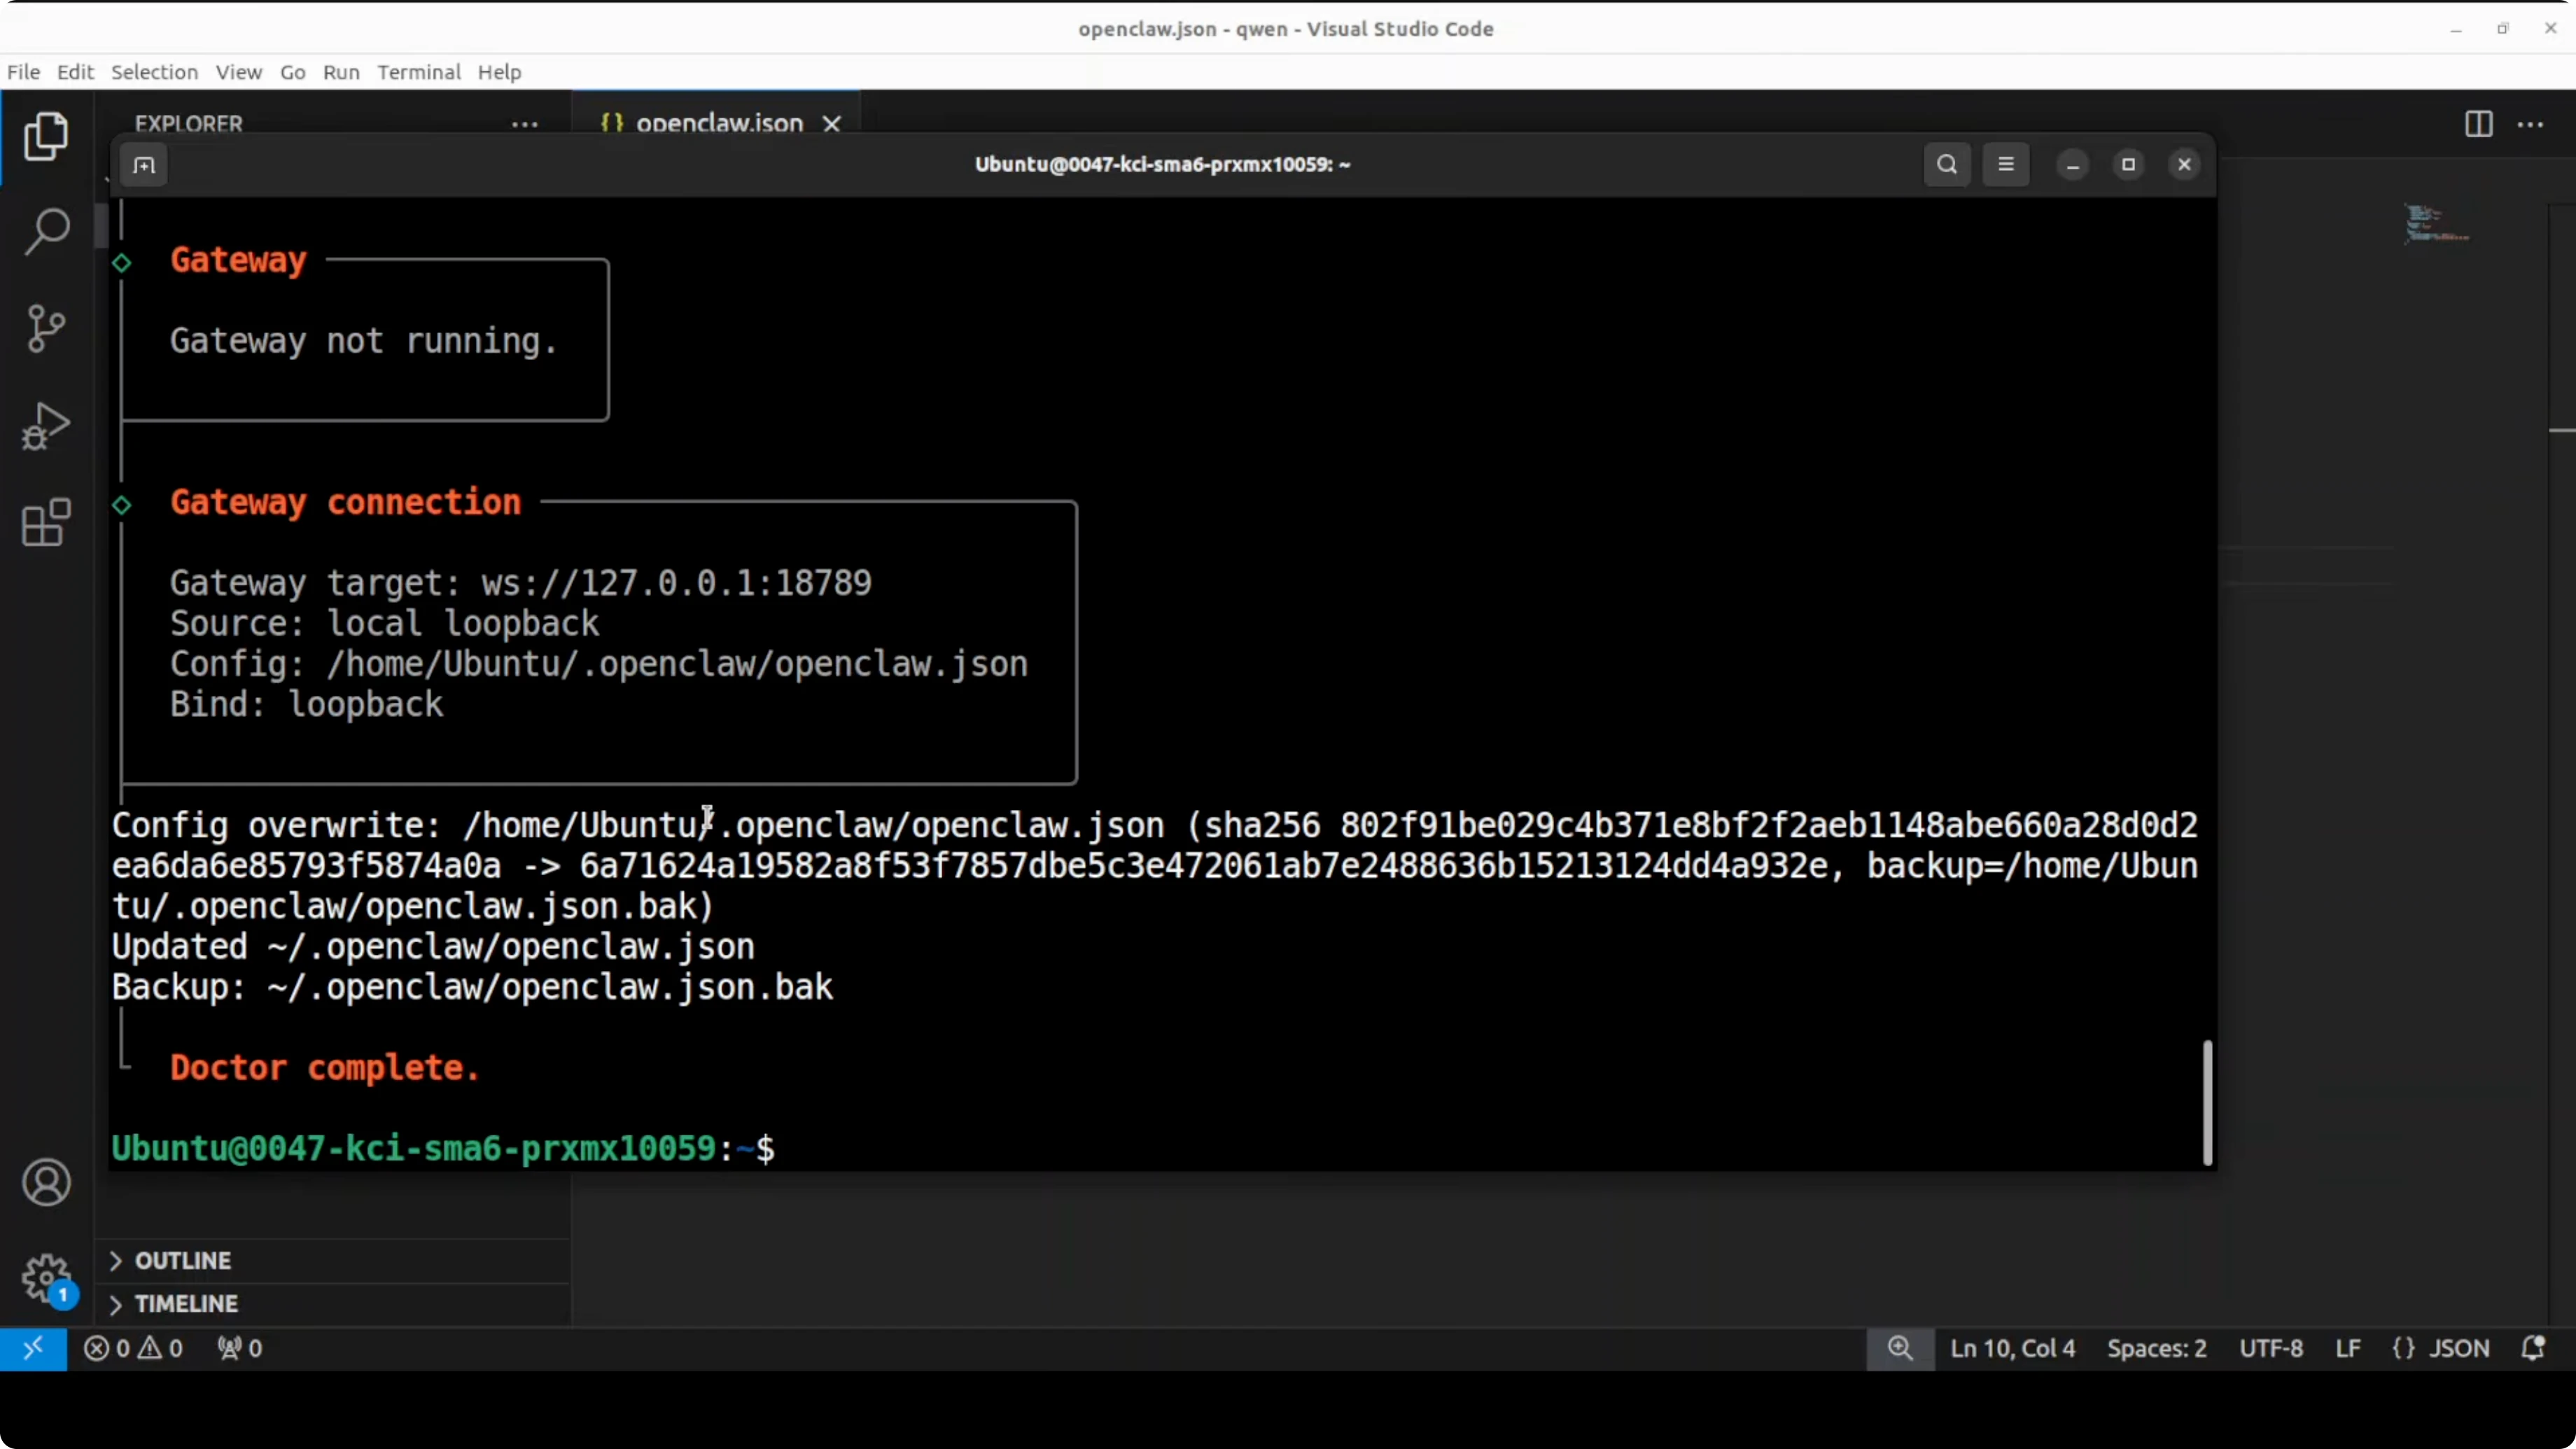Open Explorer views and more actions
2576x1449 pixels.
click(x=525, y=124)
